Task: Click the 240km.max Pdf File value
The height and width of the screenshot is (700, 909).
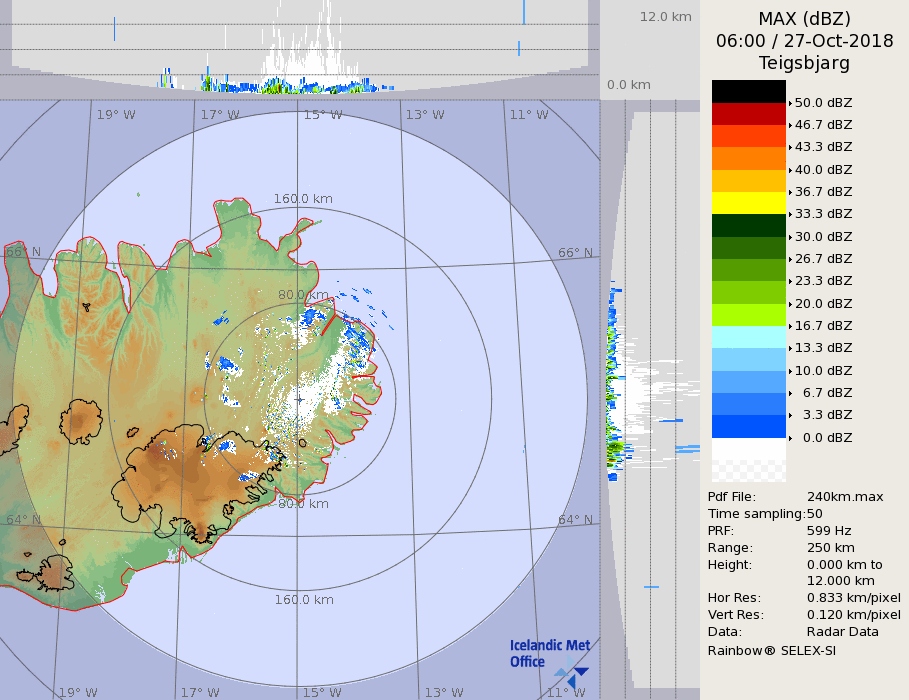Action: (x=845, y=497)
